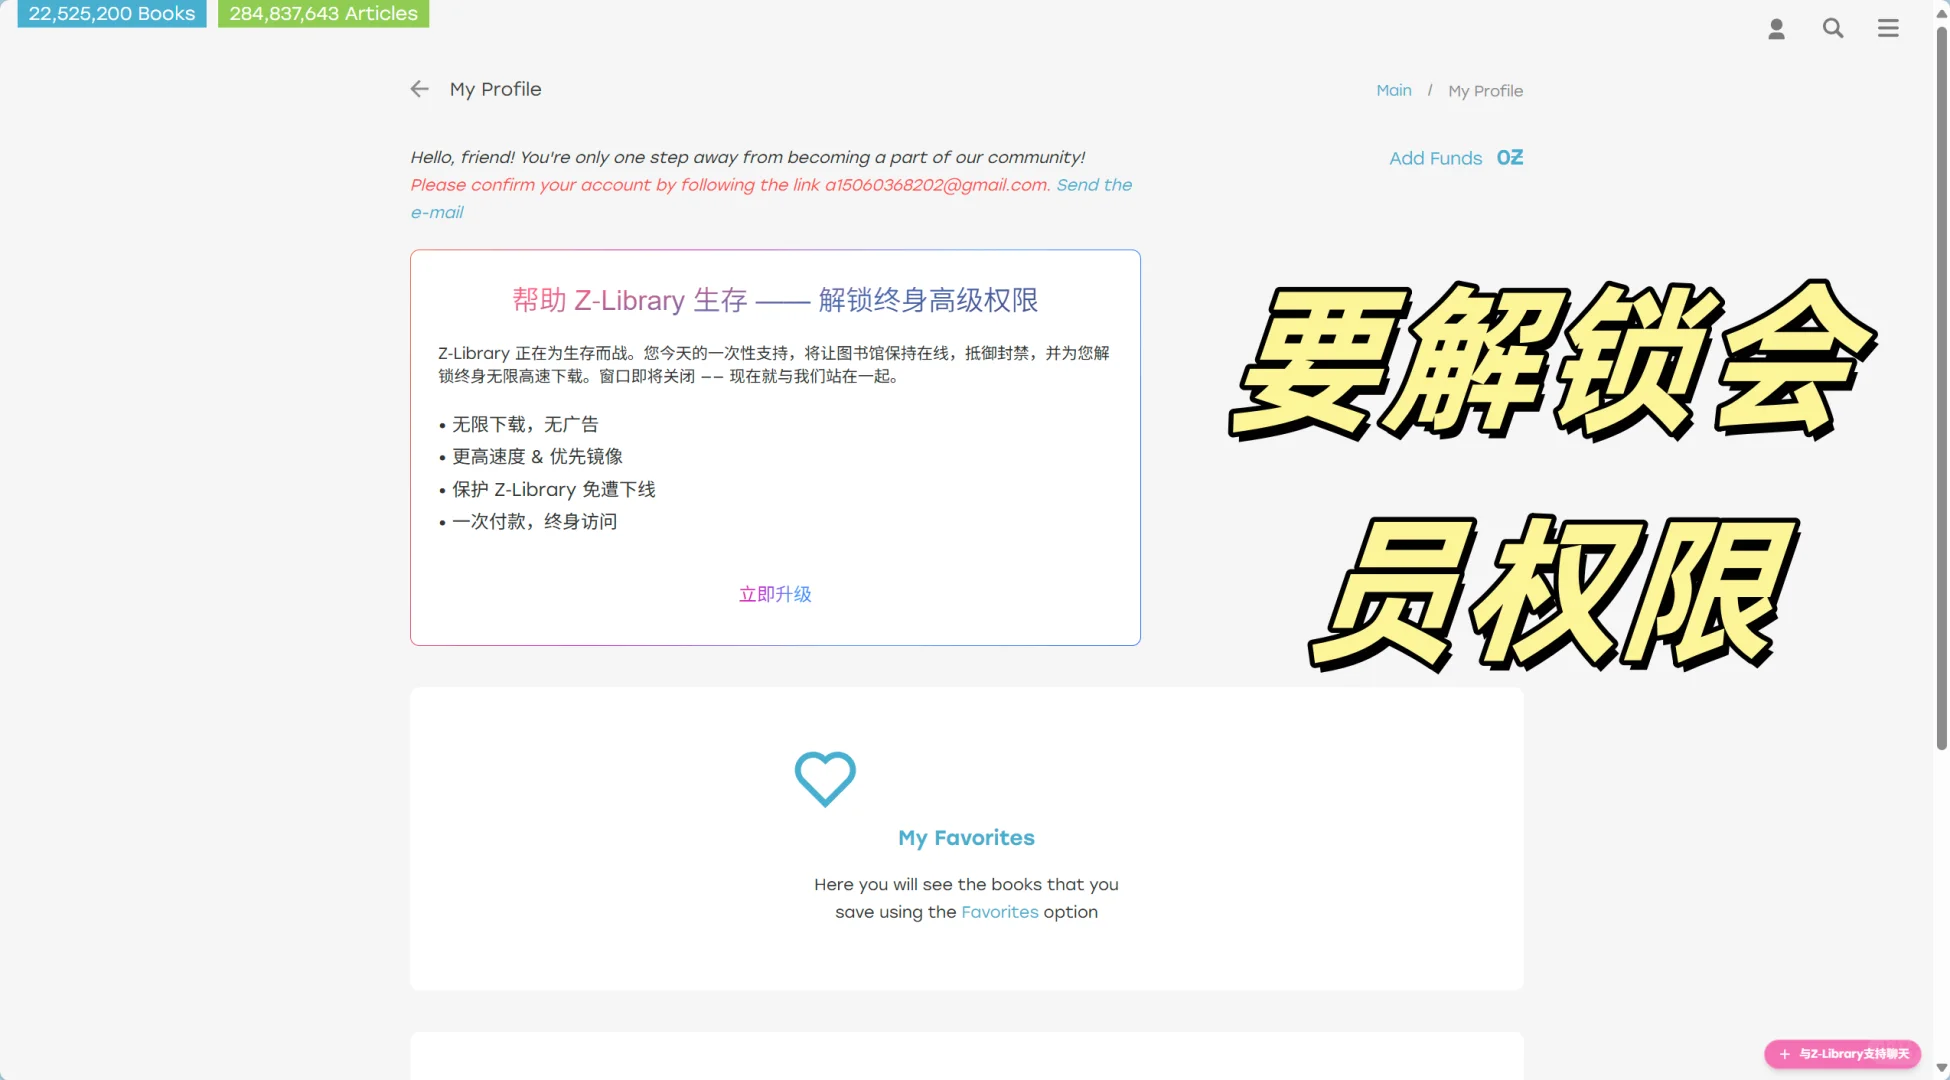Click the 0Z balance indicator
The width and height of the screenshot is (1950, 1080).
tap(1510, 157)
